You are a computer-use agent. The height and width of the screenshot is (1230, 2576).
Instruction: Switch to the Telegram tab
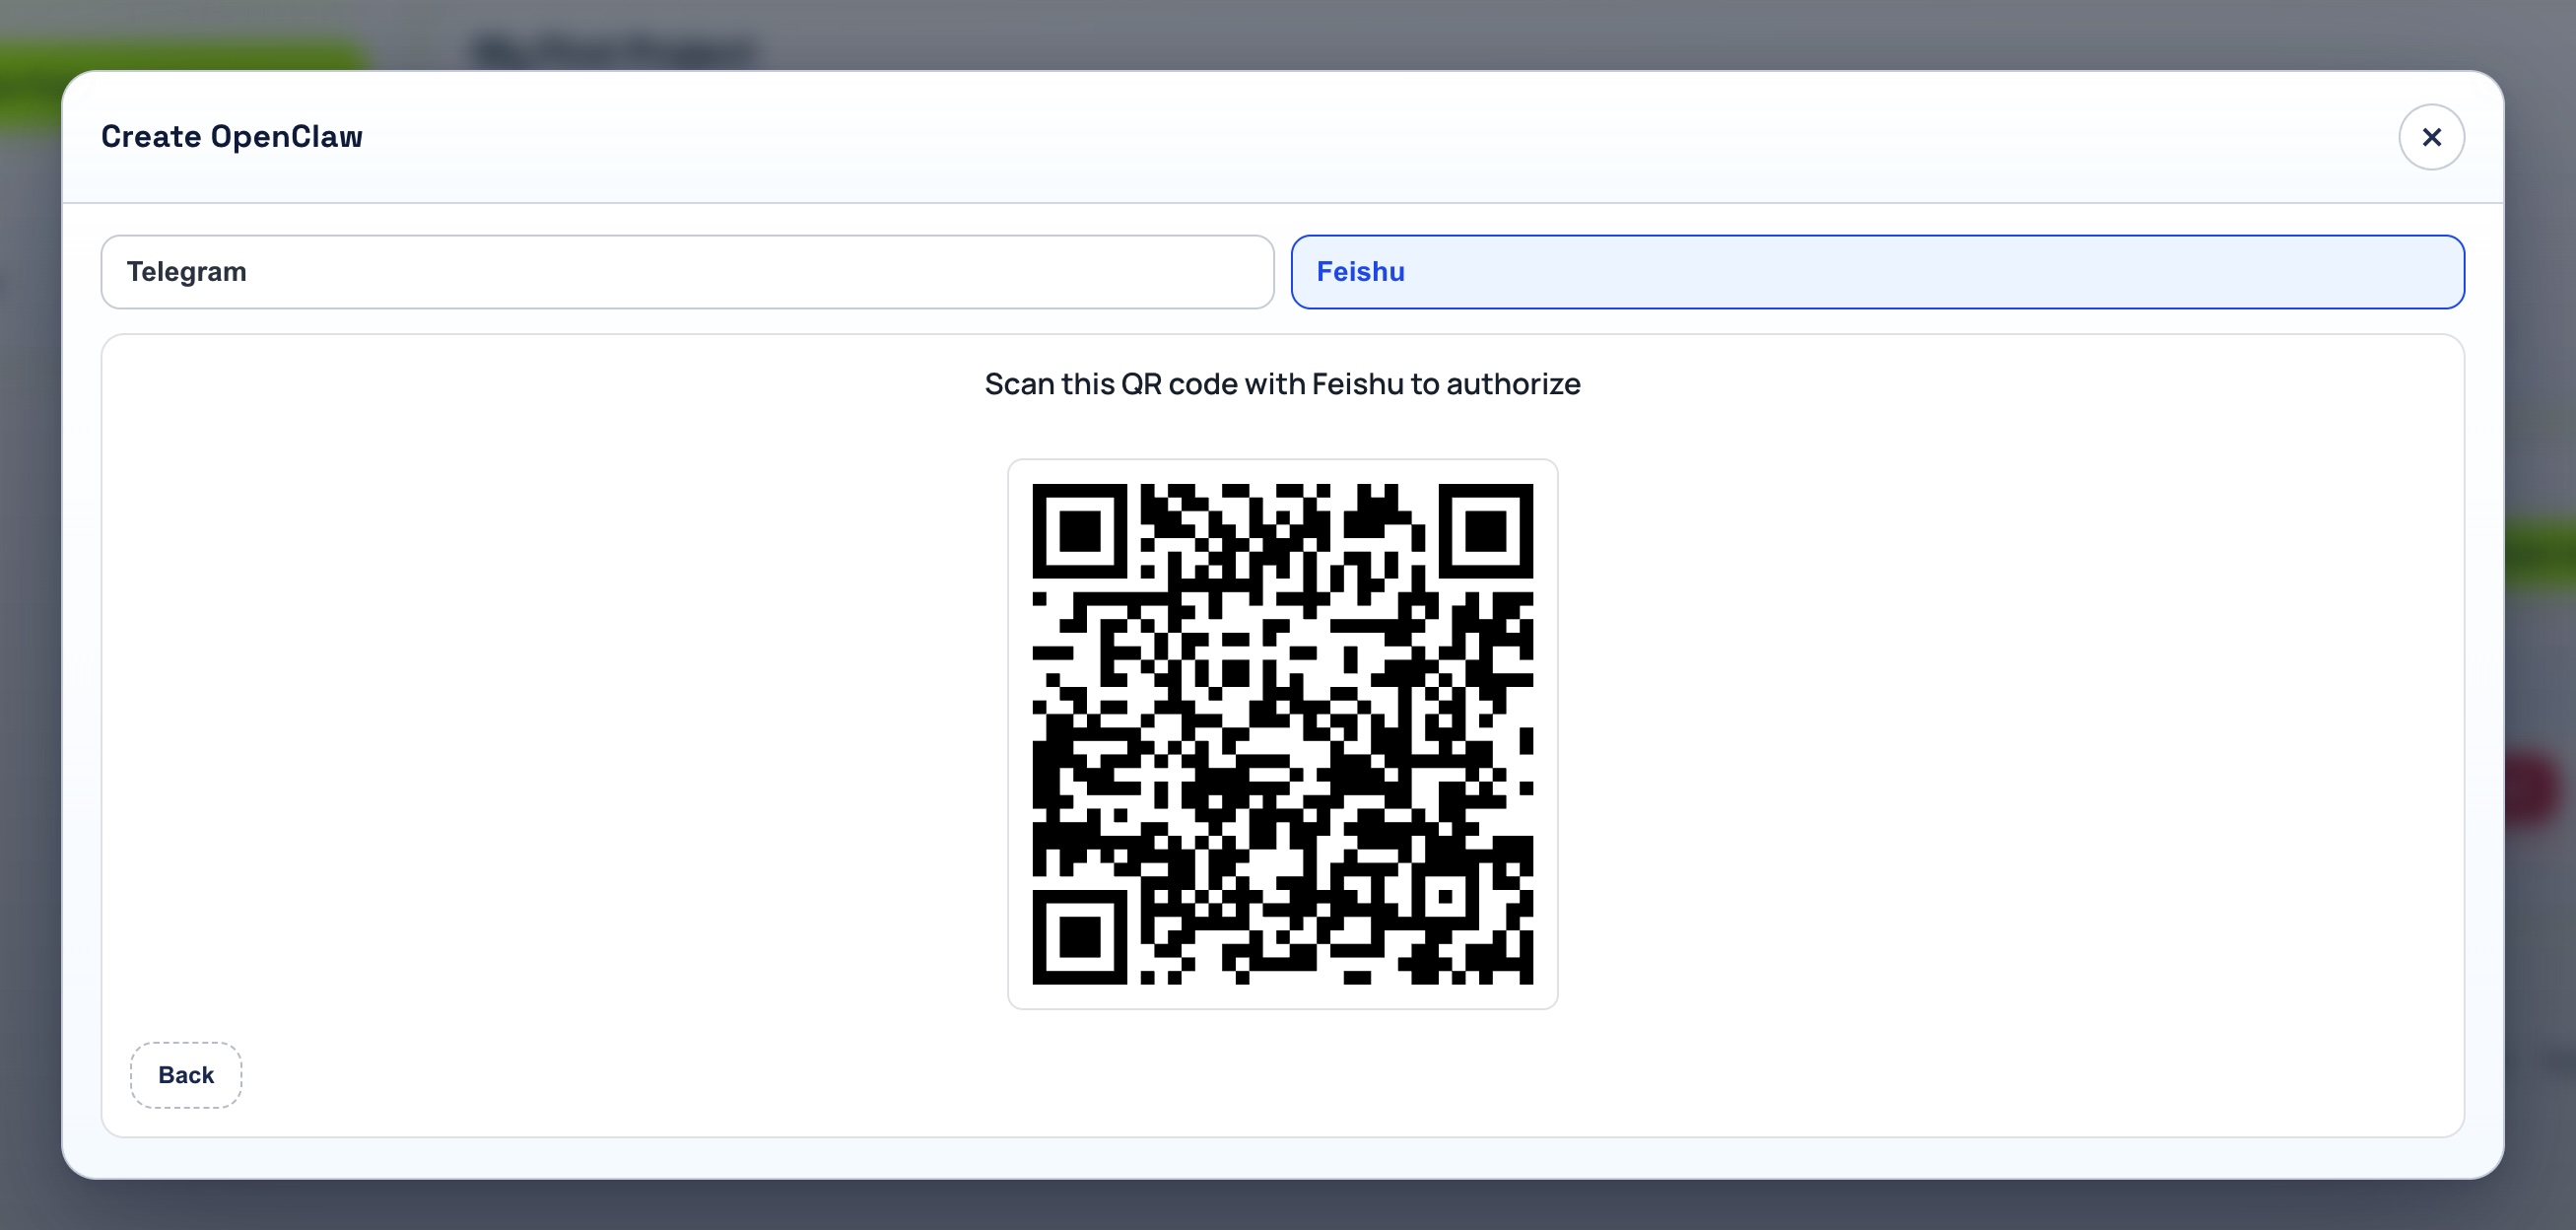click(687, 272)
